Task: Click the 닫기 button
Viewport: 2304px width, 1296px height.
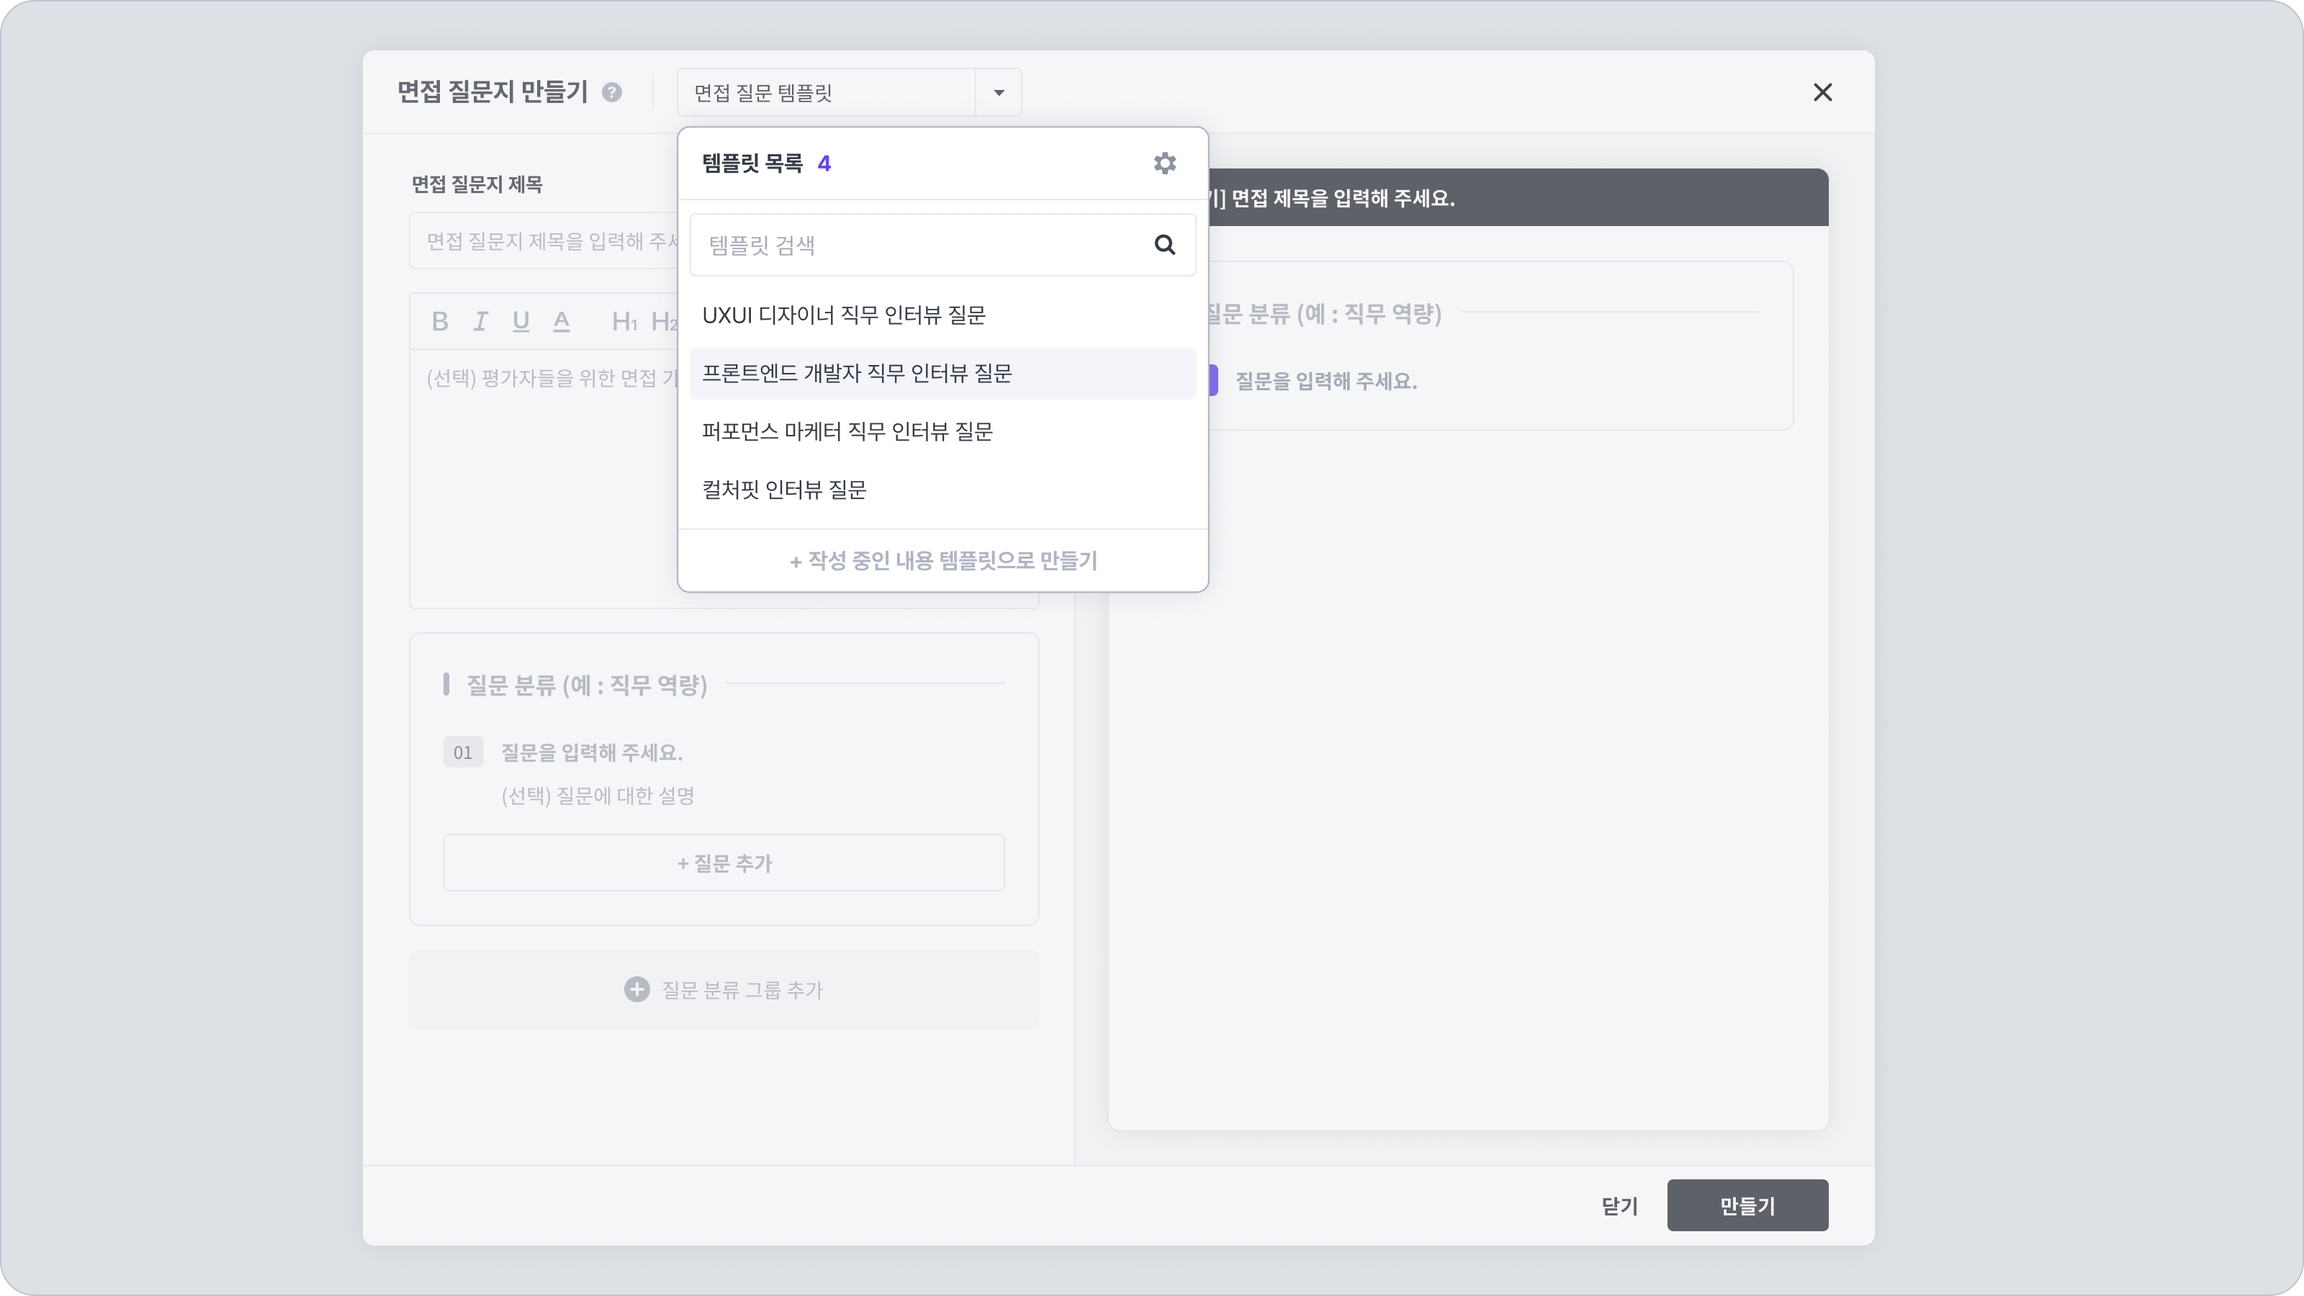Action: tap(1619, 1206)
